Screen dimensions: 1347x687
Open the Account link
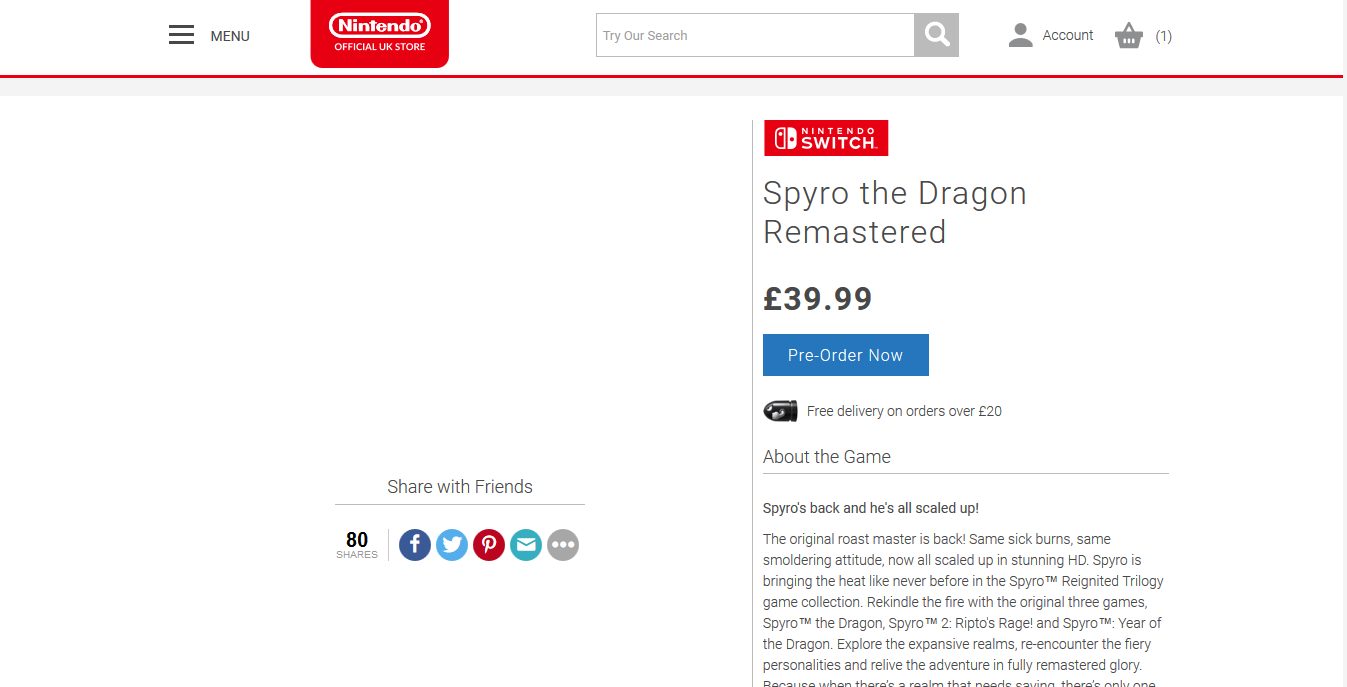point(1068,35)
